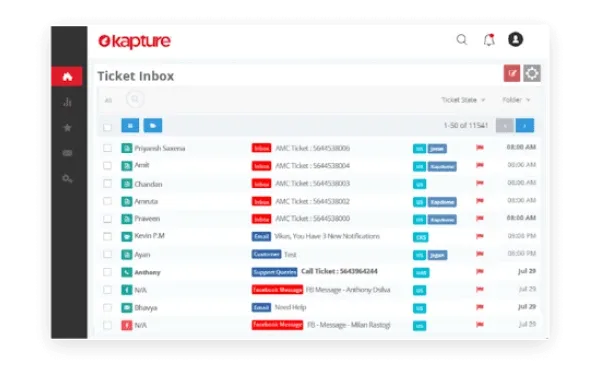Image resolution: width=600 pixels, height=375 pixels.
Task: Open the search magnifier in header
Action: pos(462,39)
